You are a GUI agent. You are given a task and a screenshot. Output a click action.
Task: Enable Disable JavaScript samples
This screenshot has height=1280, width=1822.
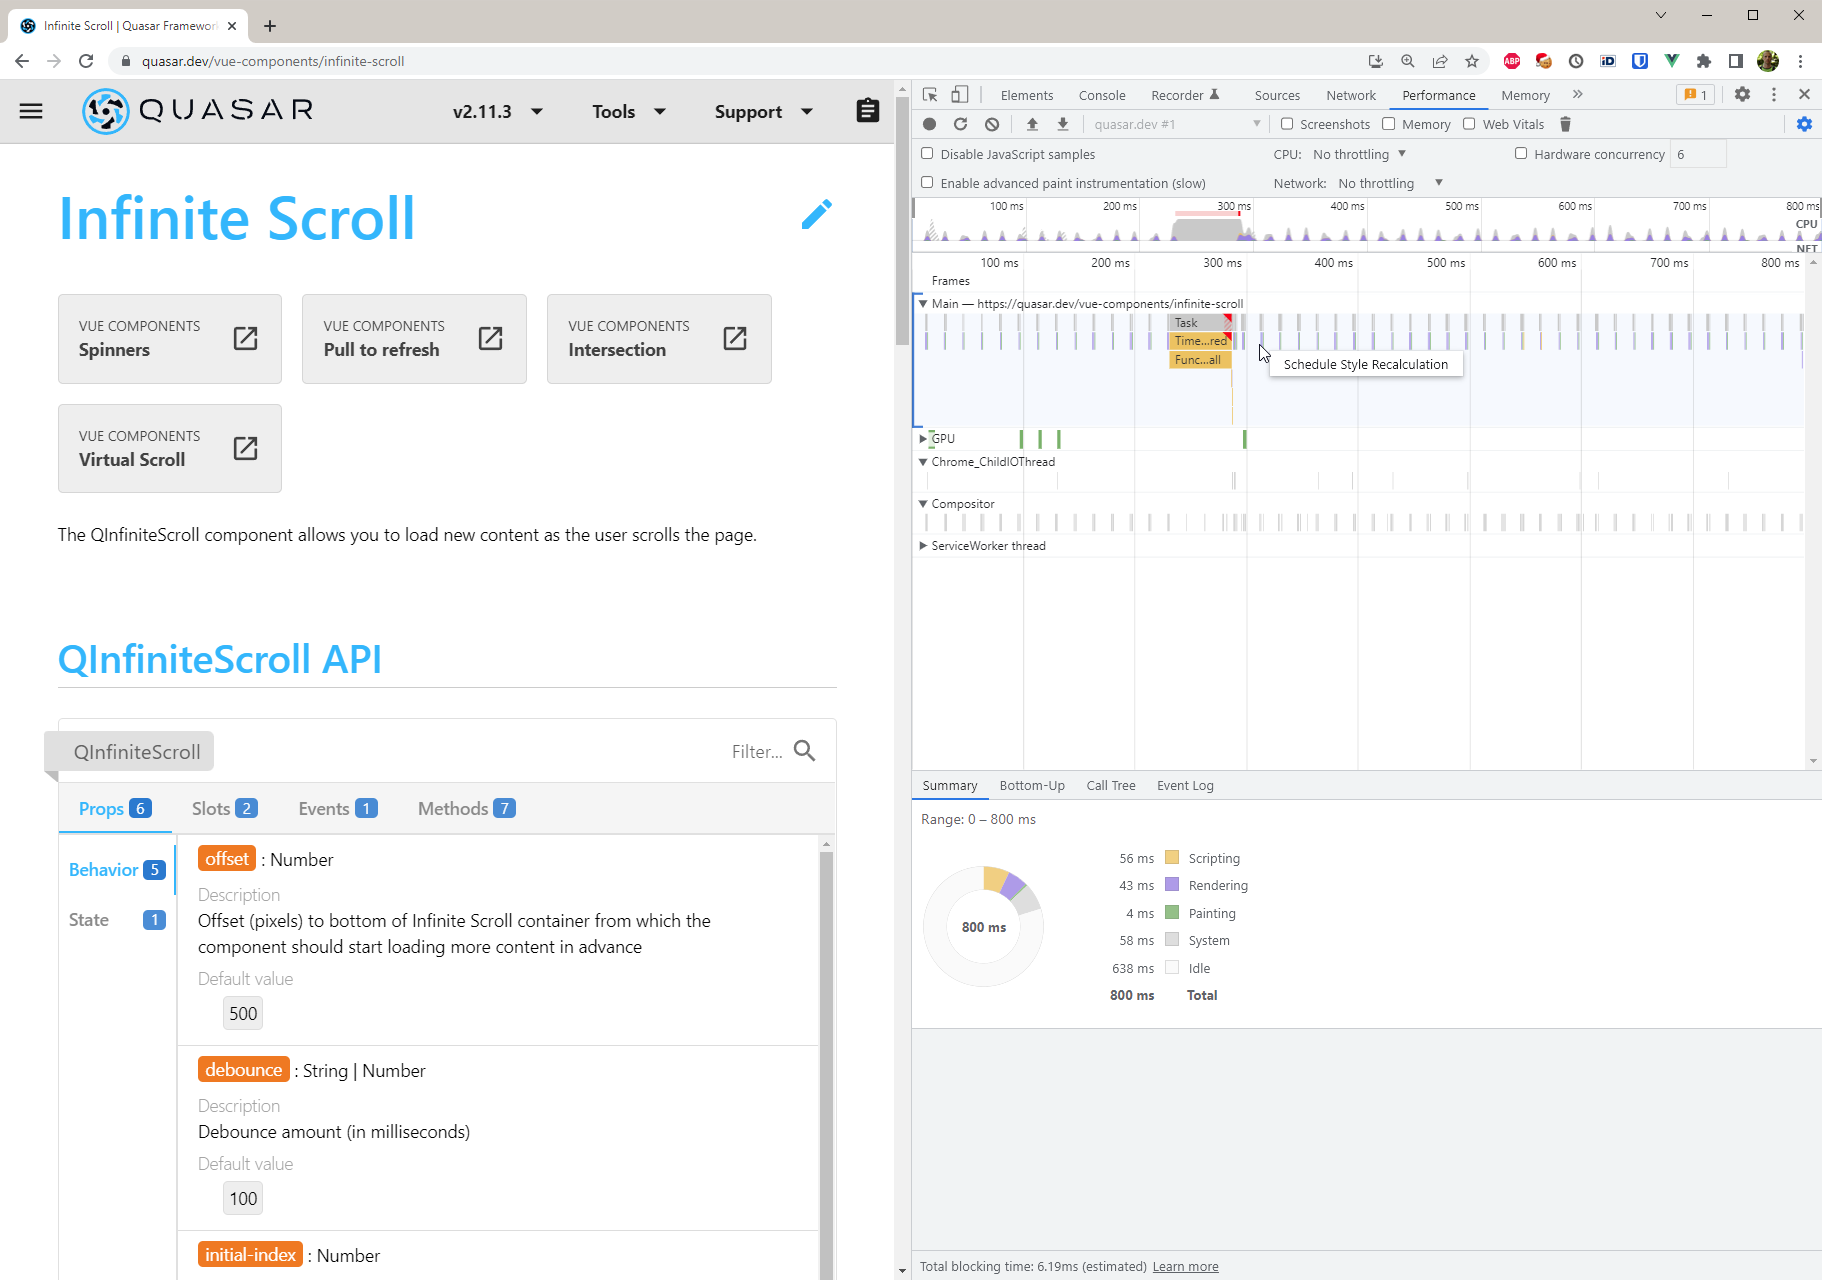[928, 154]
